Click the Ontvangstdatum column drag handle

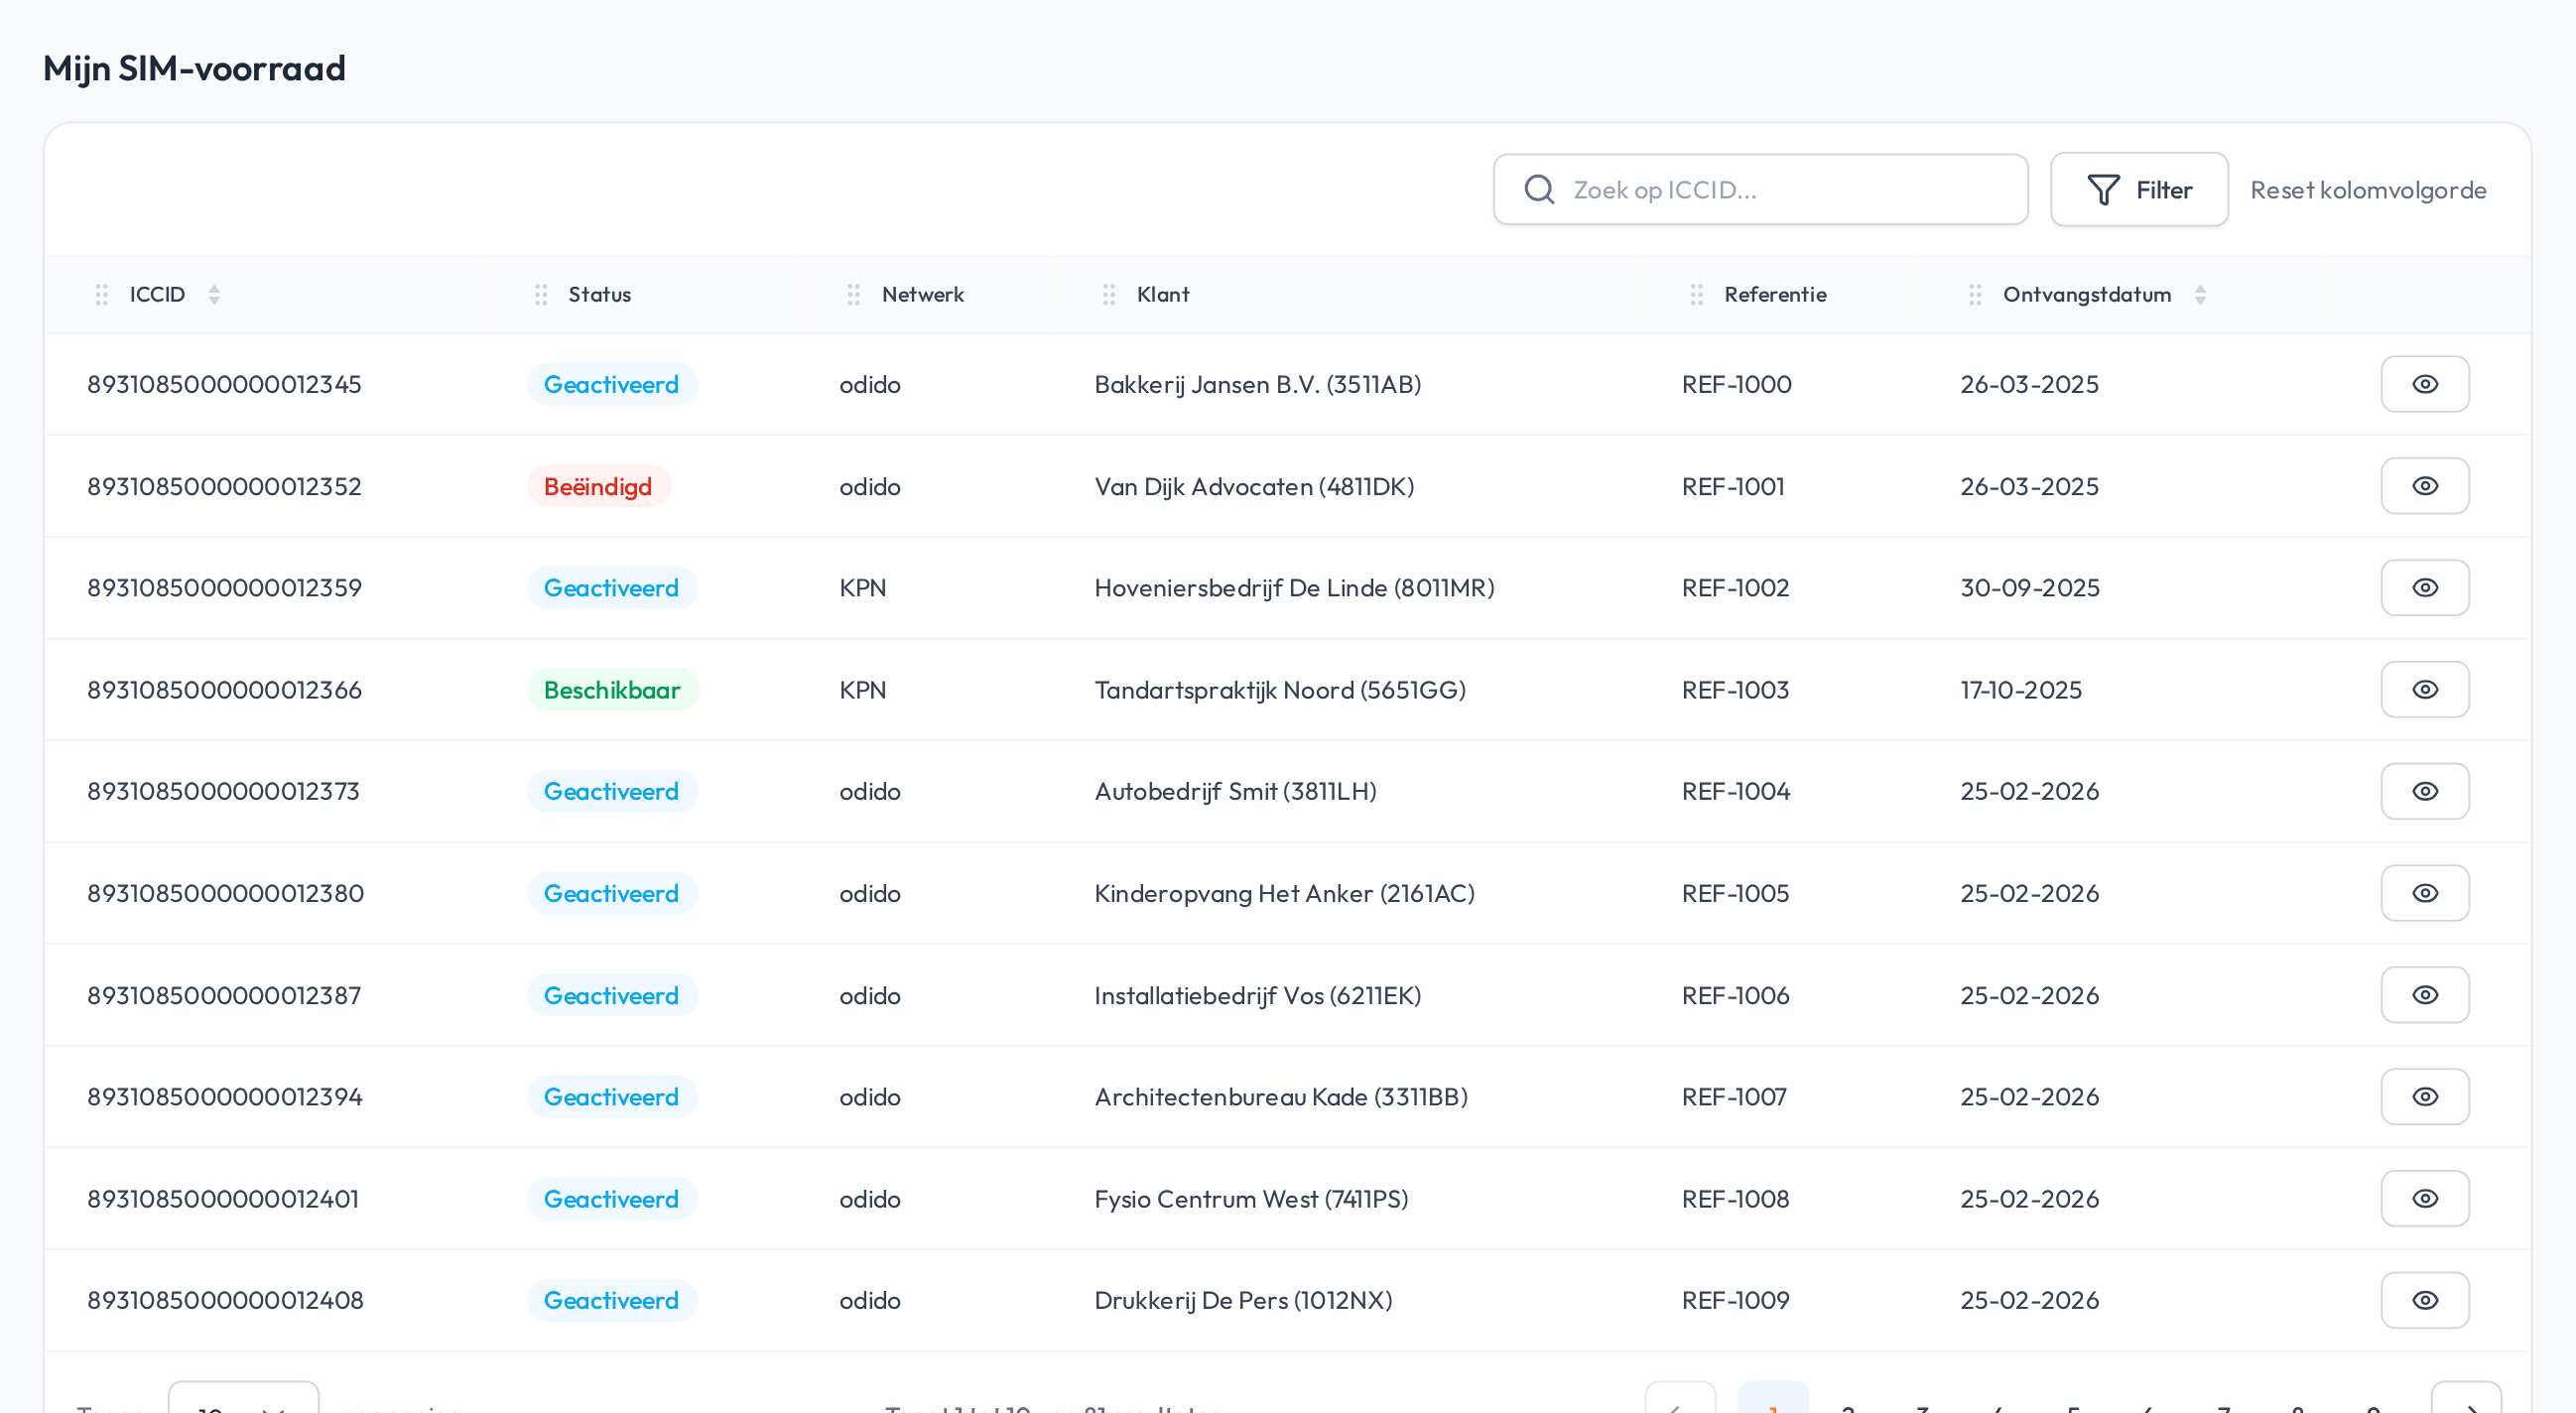pos(1974,294)
